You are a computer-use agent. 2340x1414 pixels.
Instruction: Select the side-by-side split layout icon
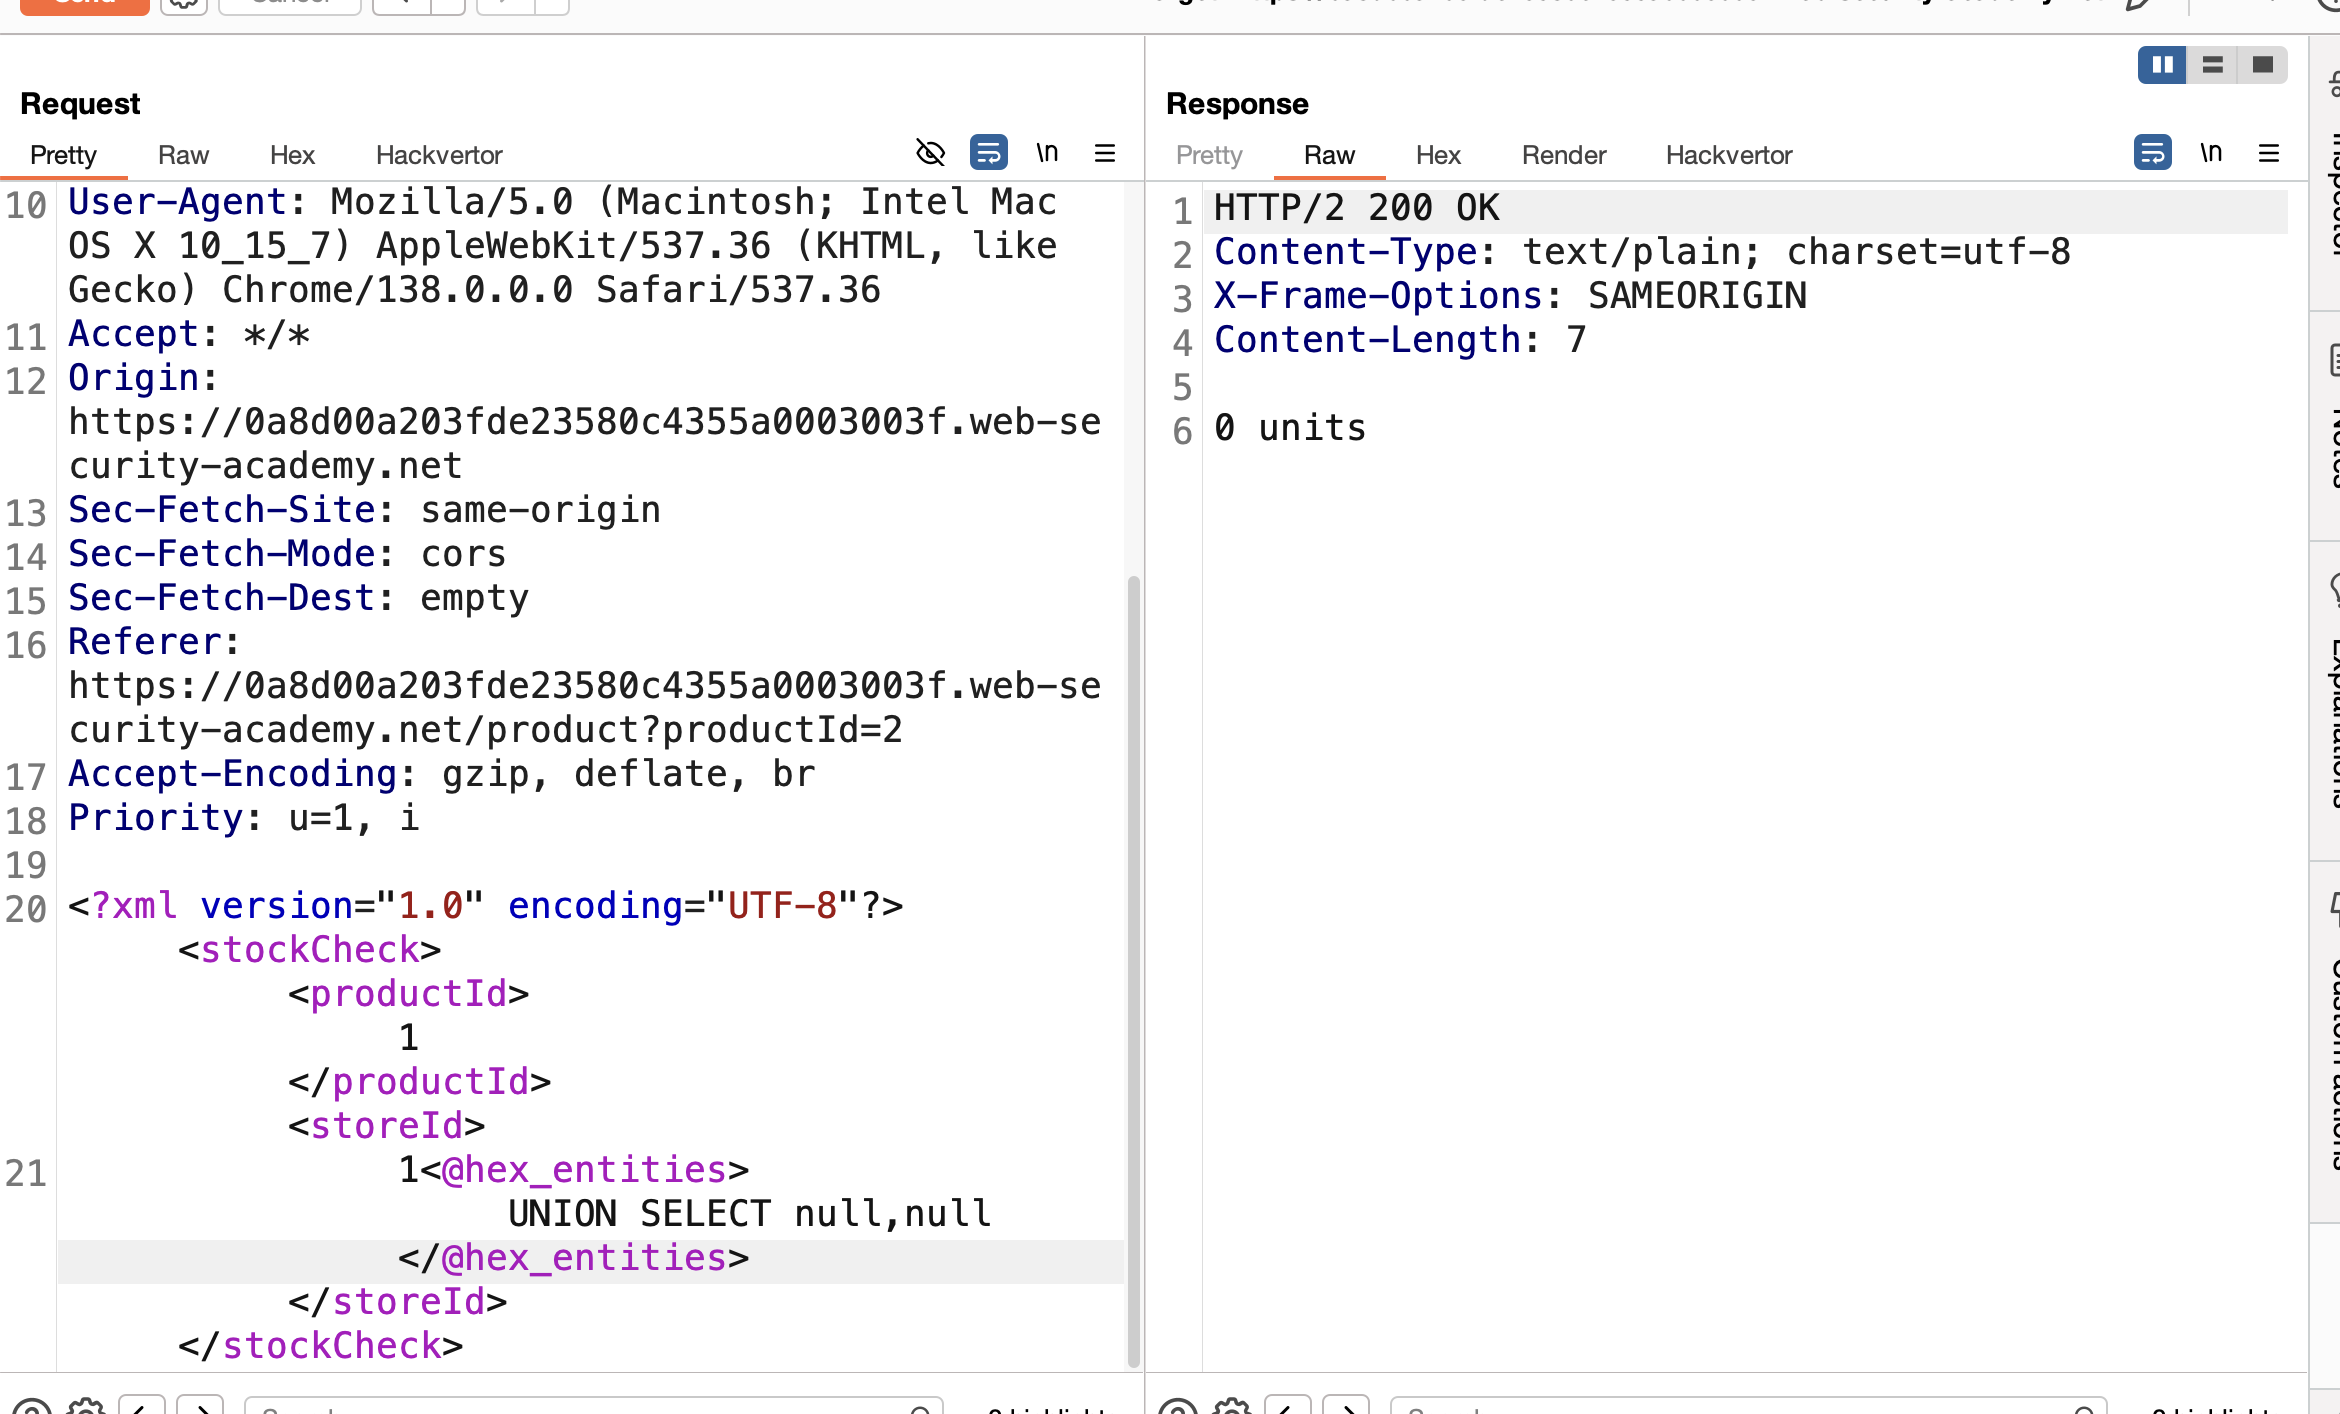pyautogui.click(x=2162, y=65)
